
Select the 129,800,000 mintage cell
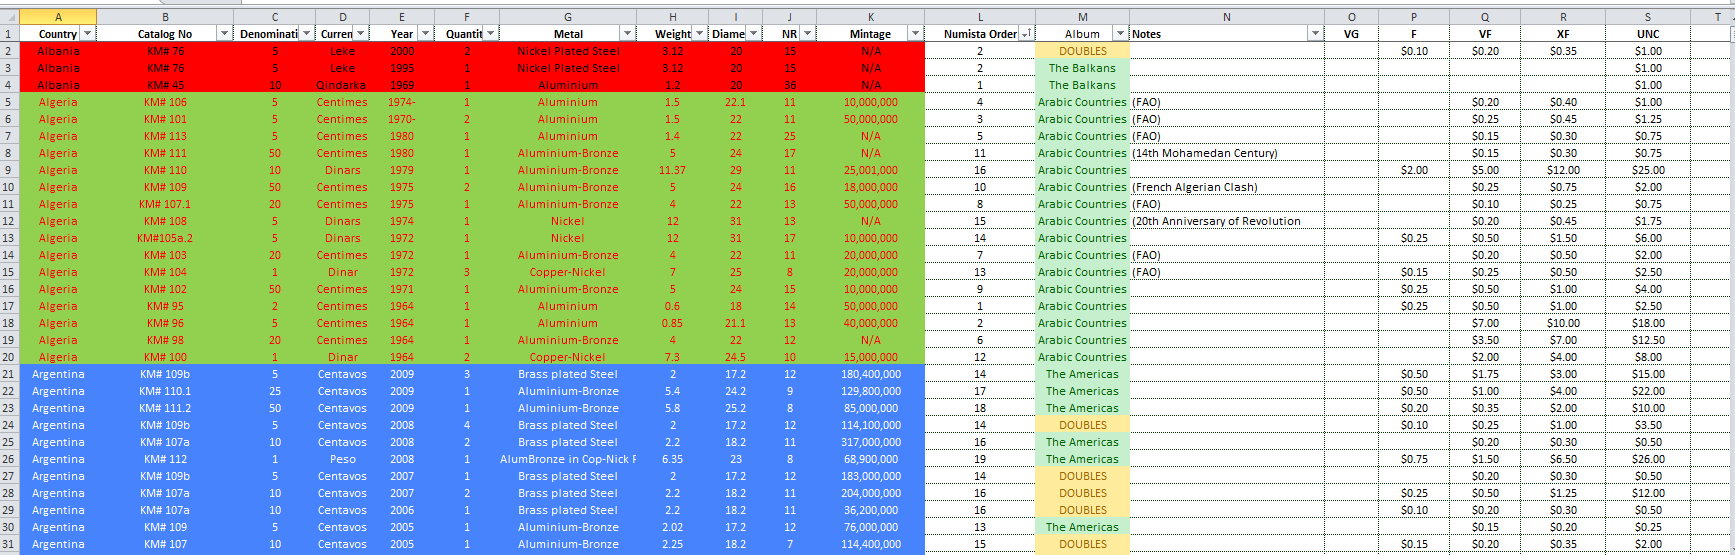(x=870, y=391)
